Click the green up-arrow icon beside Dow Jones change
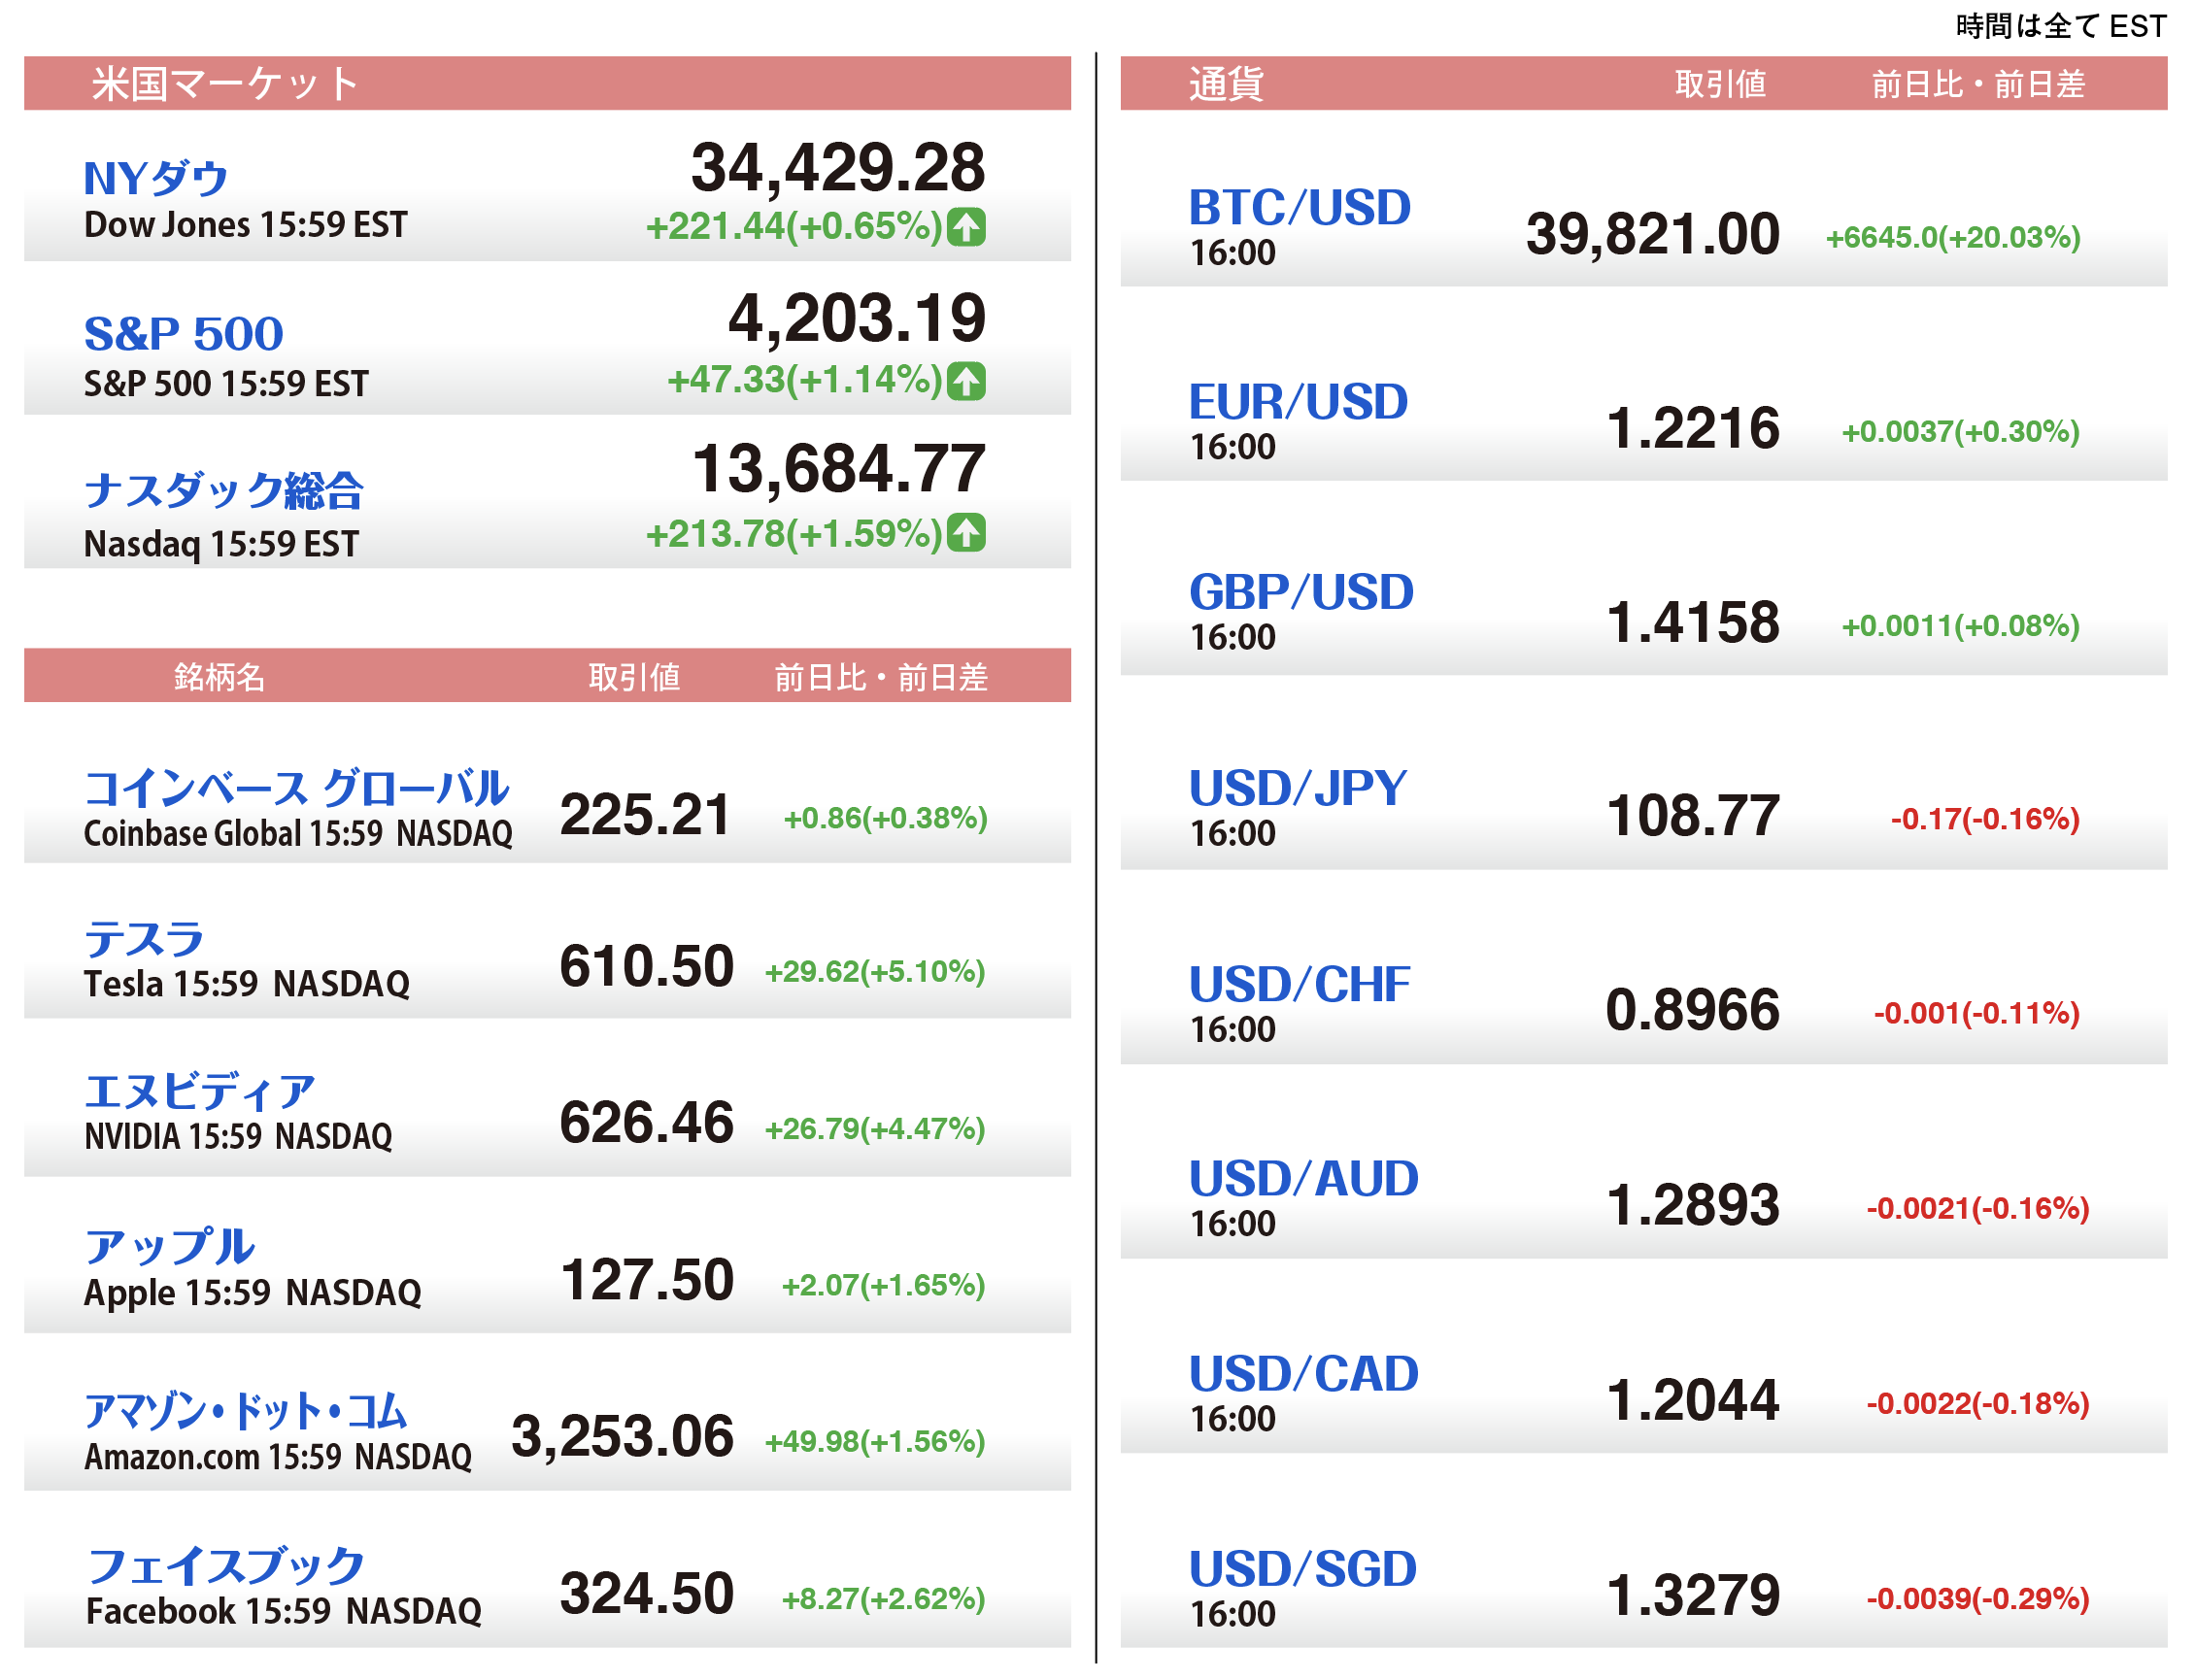2195x1680 pixels. pos(967,227)
